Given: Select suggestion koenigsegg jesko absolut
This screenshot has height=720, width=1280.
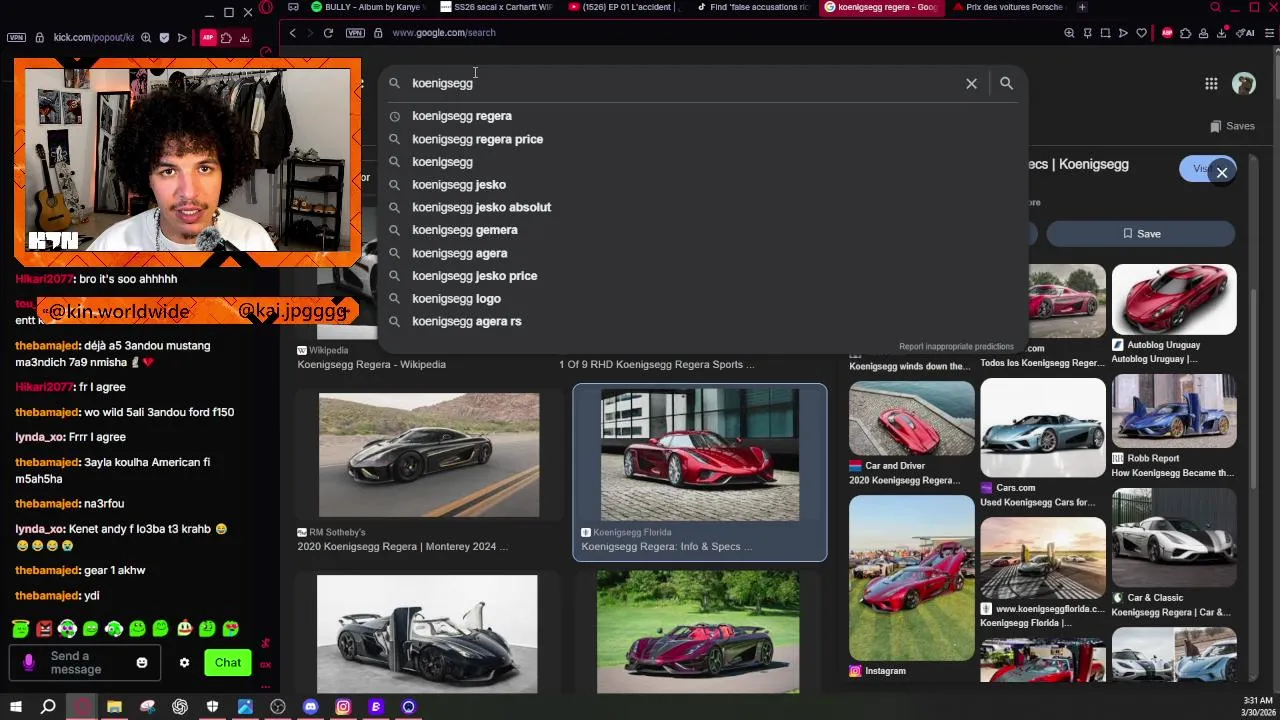Looking at the screenshot, I should (481, 207).
